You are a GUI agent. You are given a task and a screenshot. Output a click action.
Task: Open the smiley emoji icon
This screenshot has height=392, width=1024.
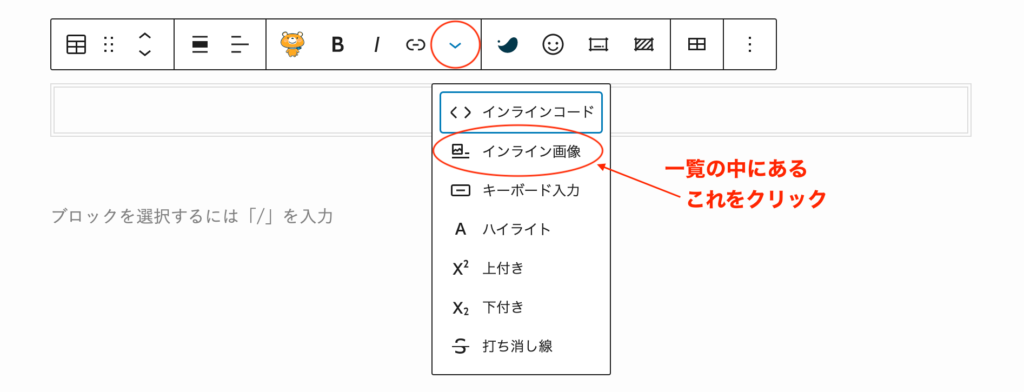click(553, 44)
